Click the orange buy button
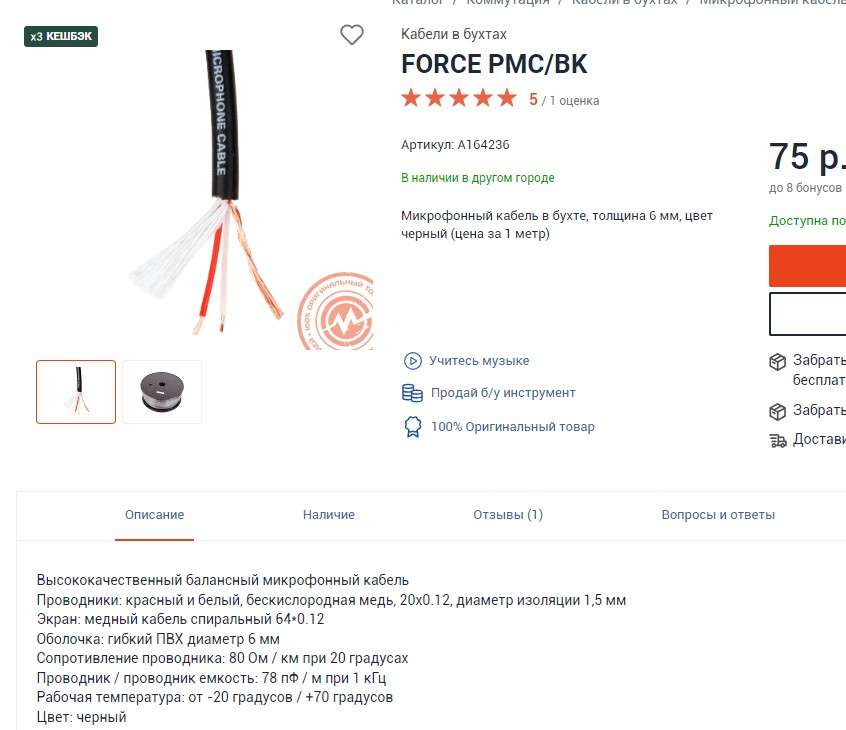Viewport: 846px width, 730px height. [807, 266]
